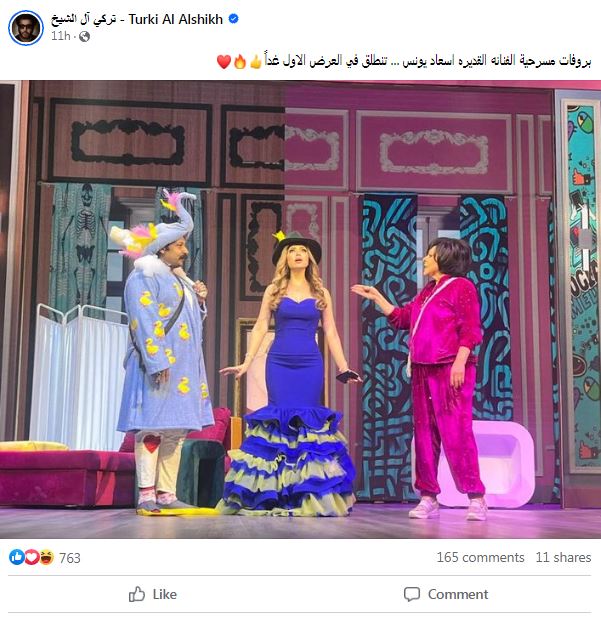This screenshot has height=617, width=601.
Task: Click the Like reaction icon in summary
Action: point(17,557)
